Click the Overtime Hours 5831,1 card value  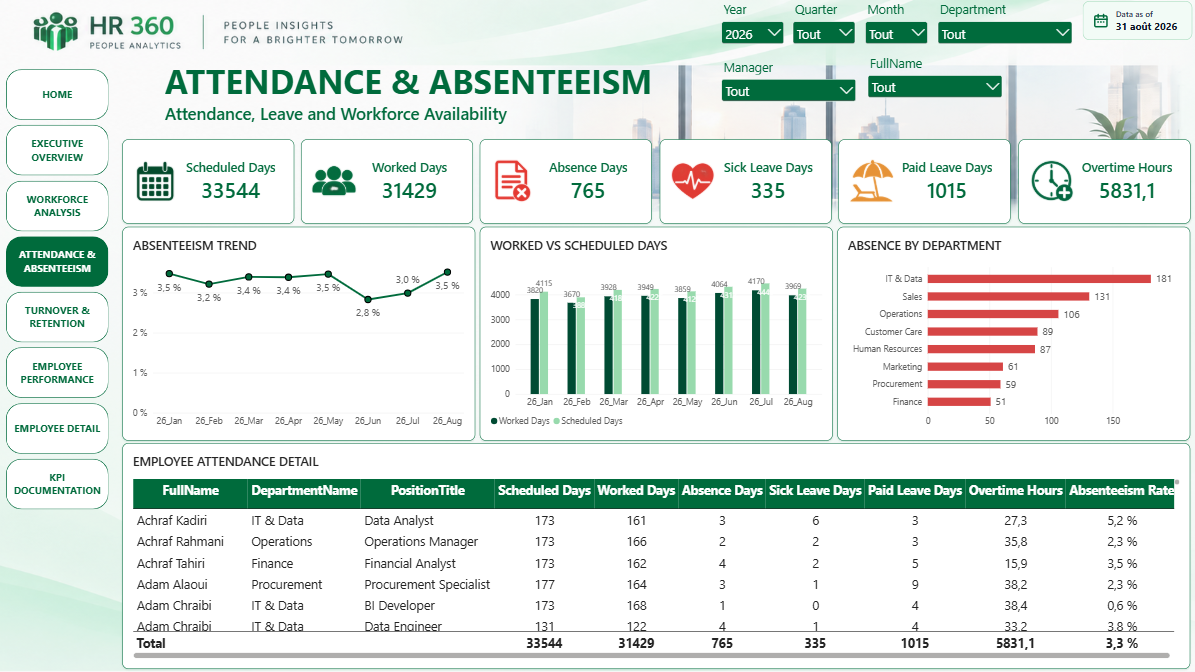(x=1126, y=190)
